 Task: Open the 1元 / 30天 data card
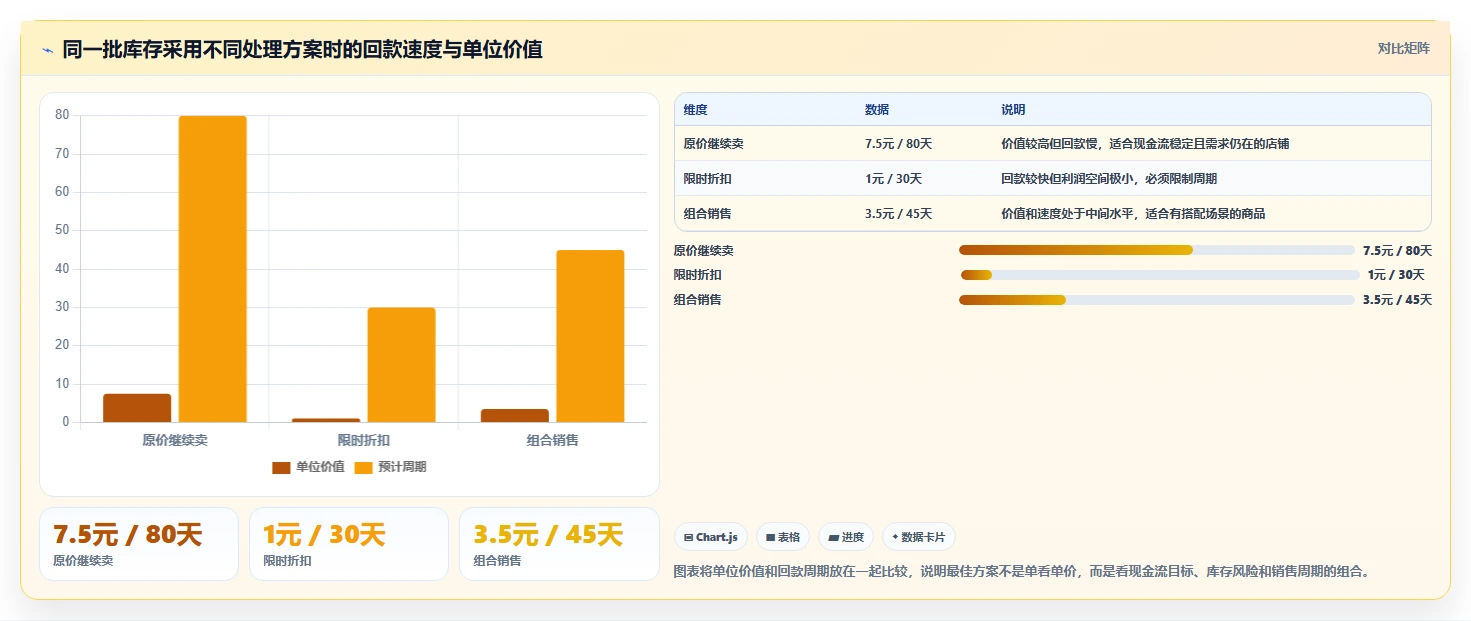point(349,544)
